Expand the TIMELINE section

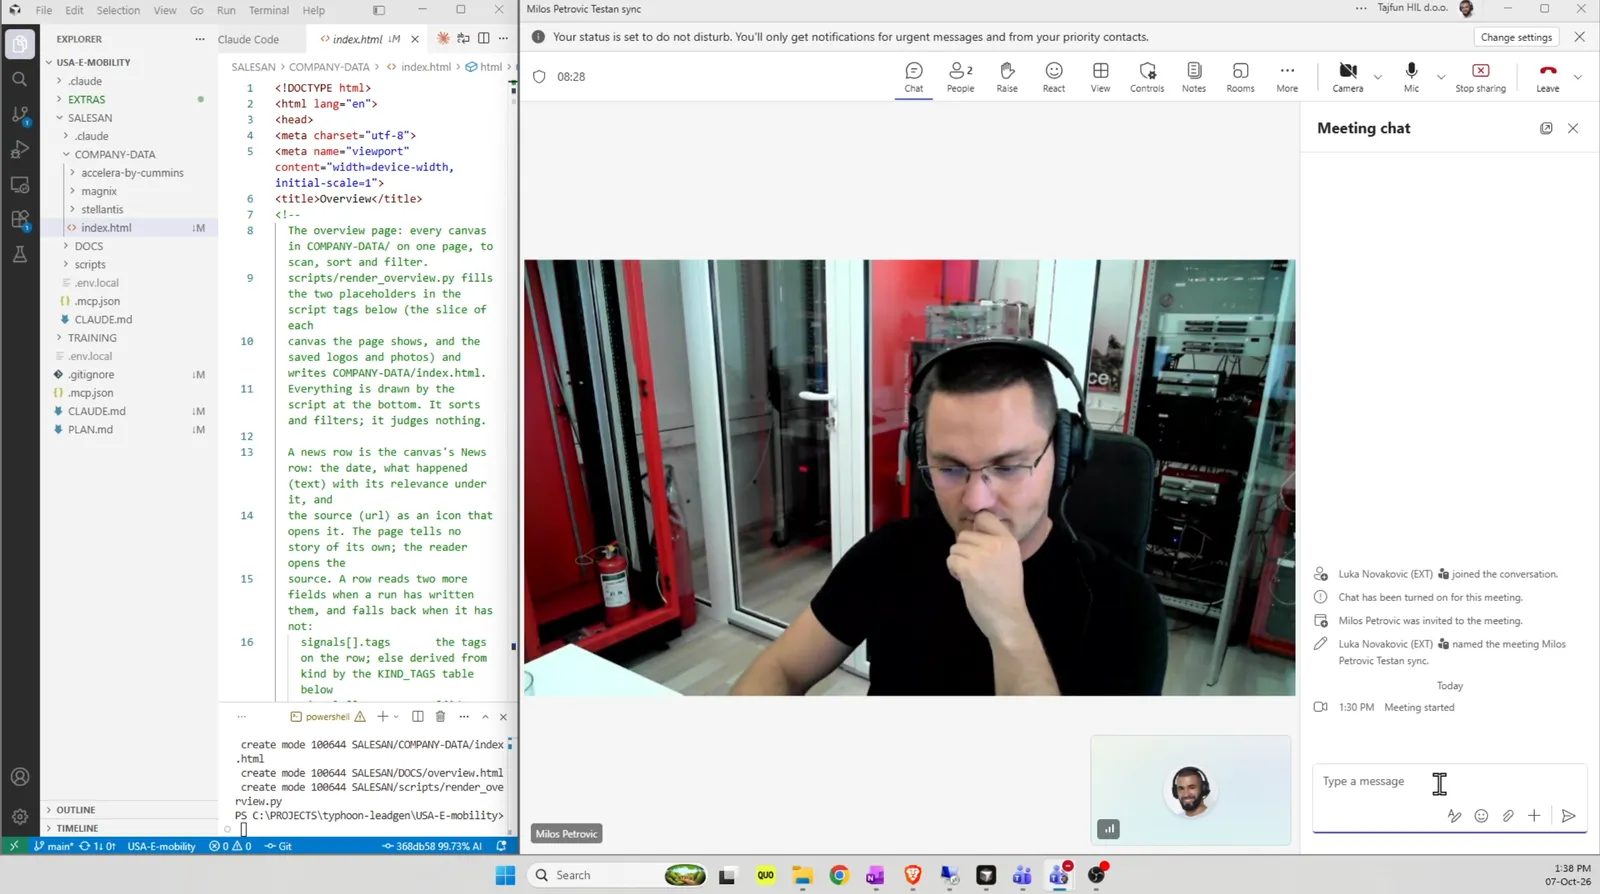(x=129, y=828)
